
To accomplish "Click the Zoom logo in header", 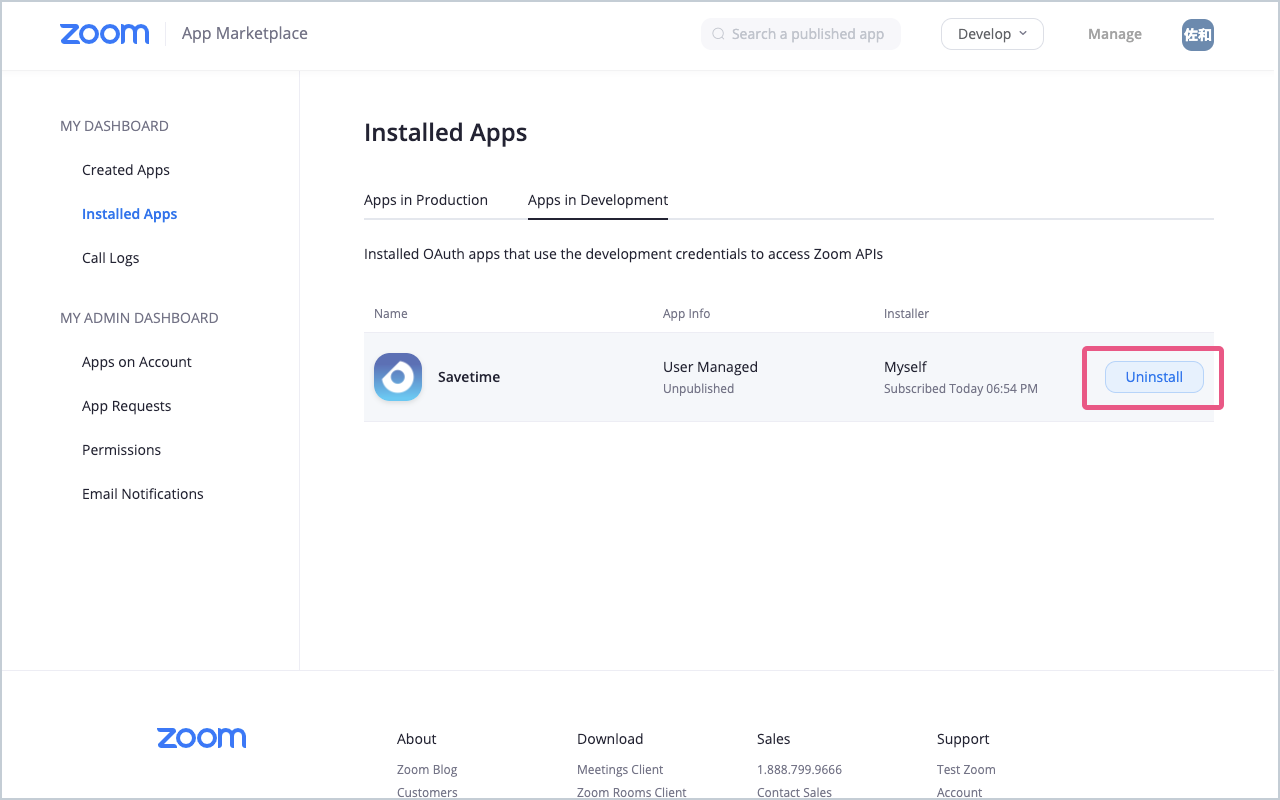I will [x=104, y=34].
